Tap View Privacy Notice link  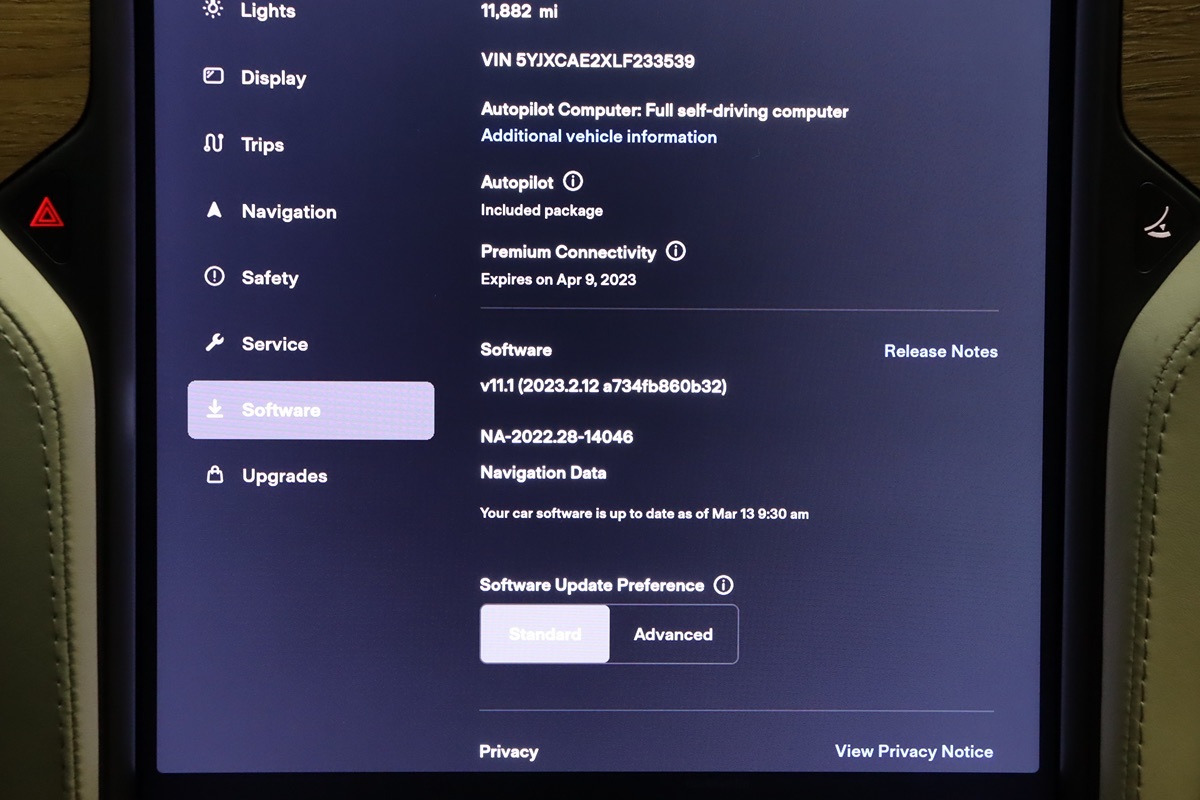[913, 751]
